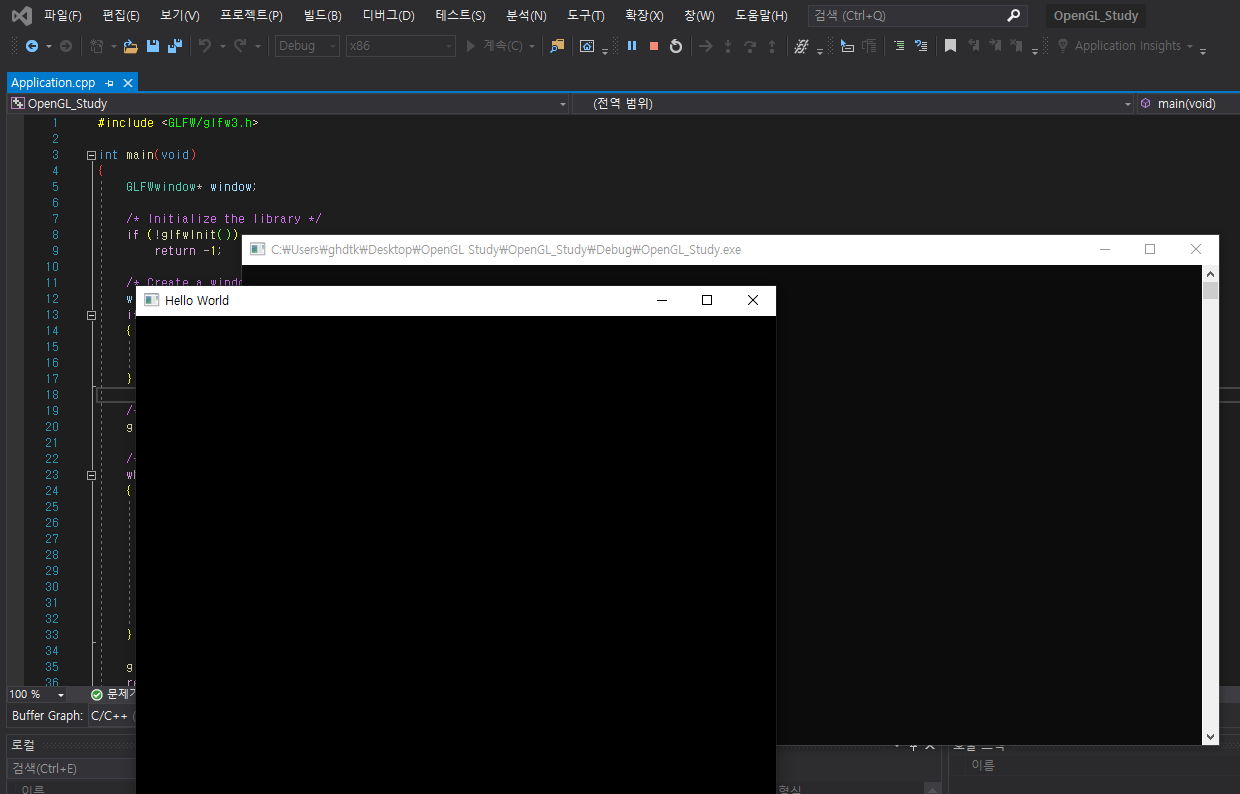The image size is (1240, 794).
Task: Open the Application Insights dropdown arrow
Action: pyautogui.click(x=1189, y=46)
